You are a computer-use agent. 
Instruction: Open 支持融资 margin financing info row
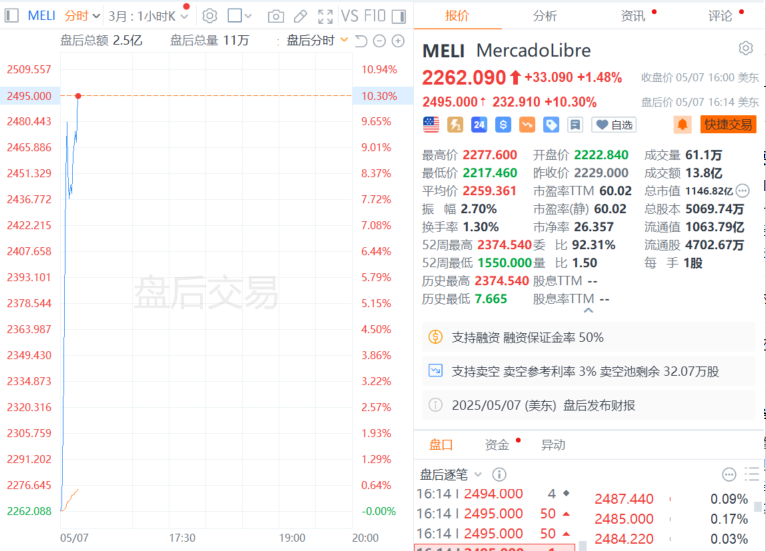point(589,338)
